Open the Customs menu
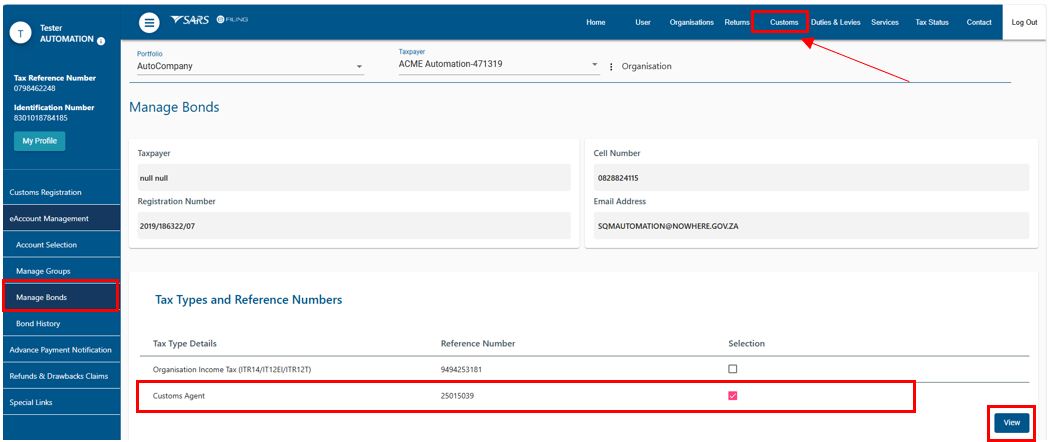 click(784, 22)
